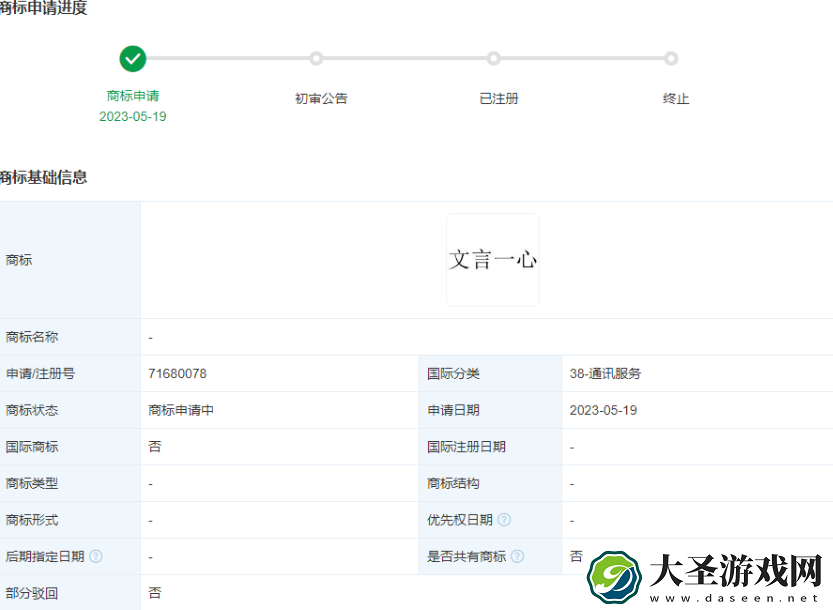Click the 商标结构 label cell

(490, 484)
